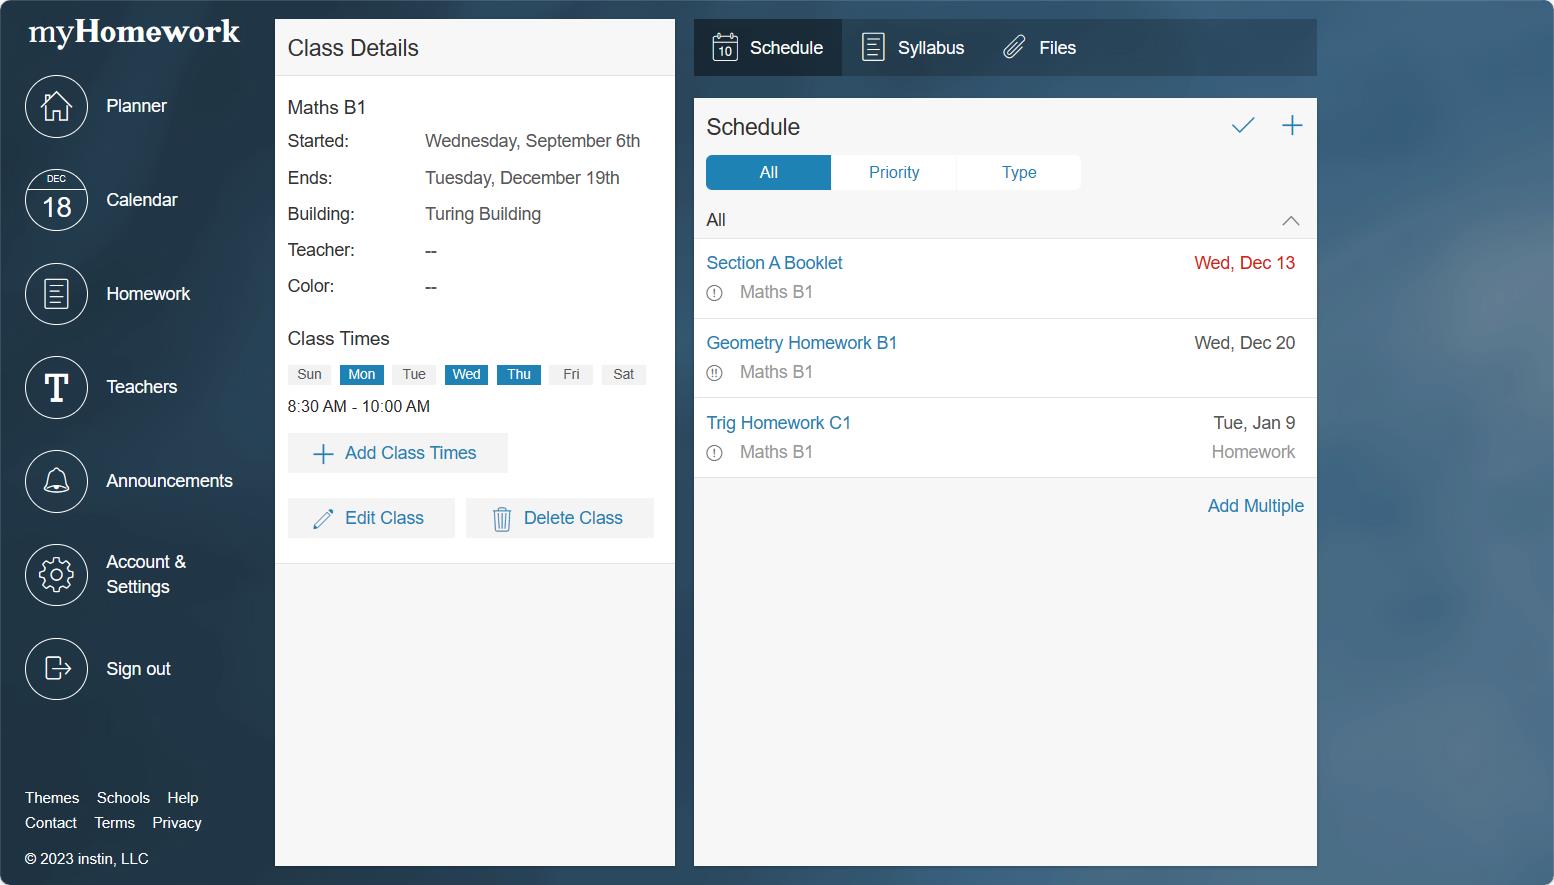Screen dimensions: 1554x885
Task: Toggle Saturday class day on
Action: 623,374
